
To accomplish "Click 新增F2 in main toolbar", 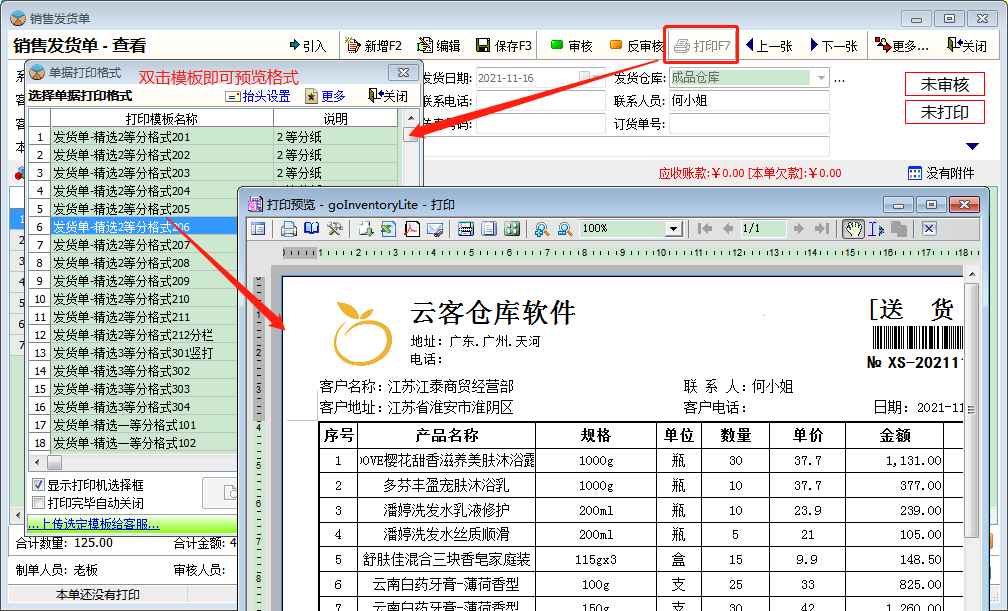I will click(374, 46).
